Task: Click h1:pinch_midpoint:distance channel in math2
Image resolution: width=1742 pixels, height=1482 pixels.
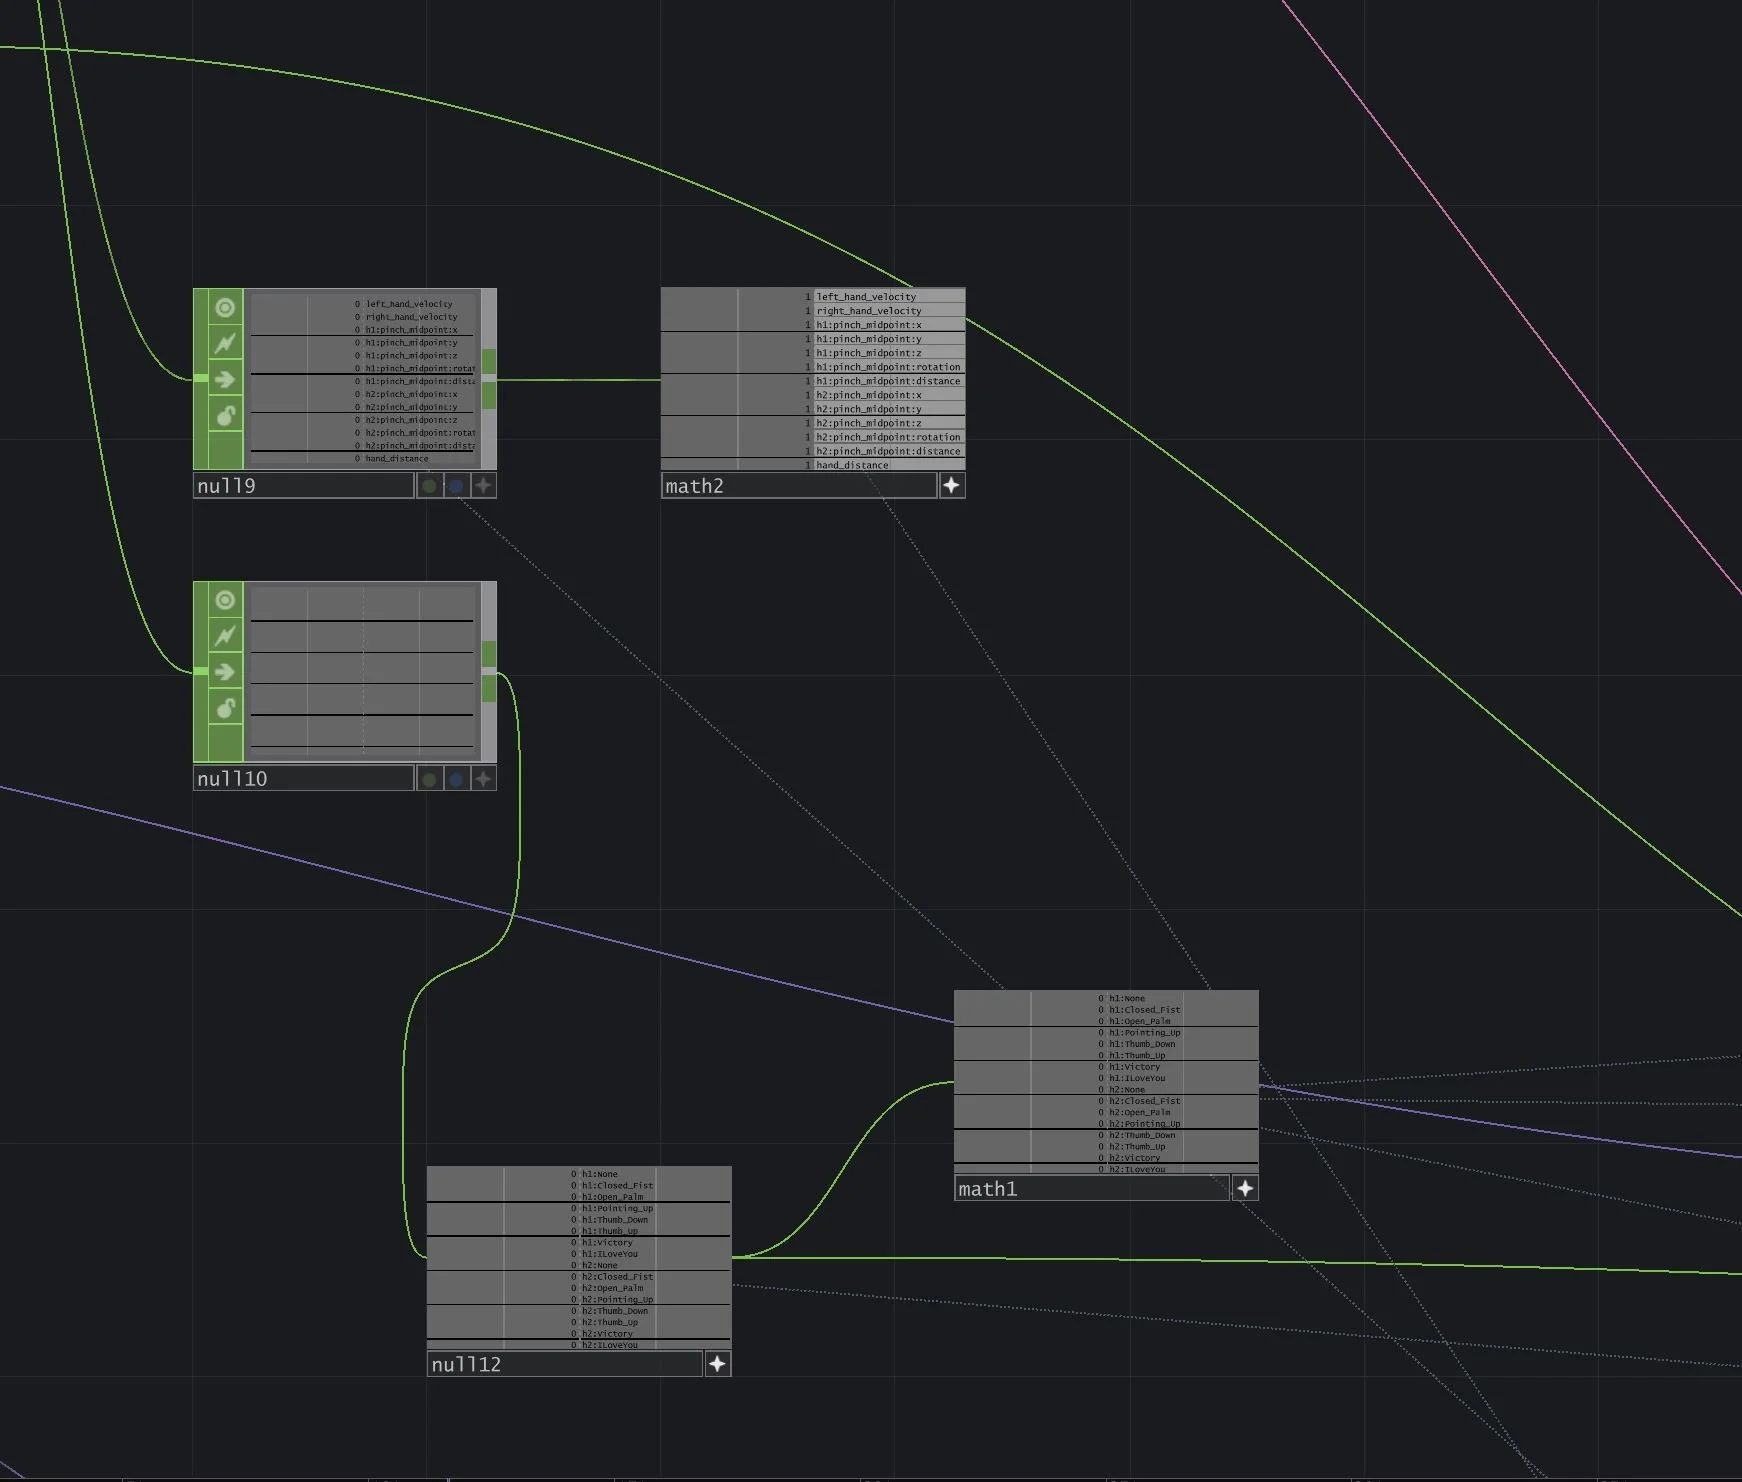Action: (888, 381)
